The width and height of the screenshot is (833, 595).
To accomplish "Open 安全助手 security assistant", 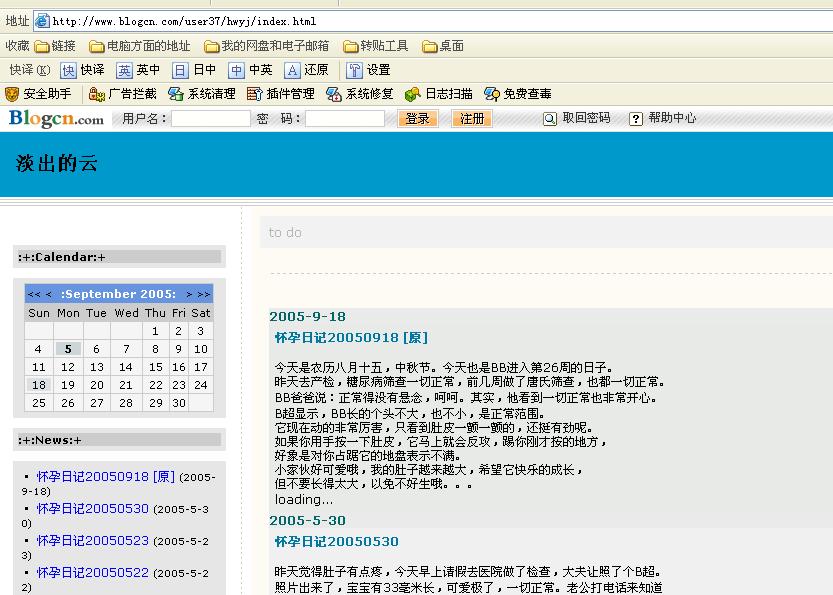I will click(x=13, y=94).
